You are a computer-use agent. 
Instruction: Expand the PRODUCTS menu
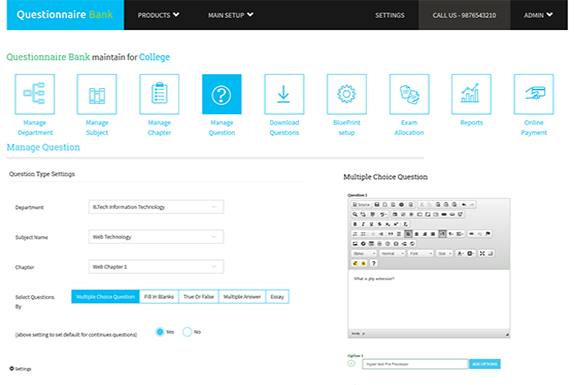(x=158, y=15)
